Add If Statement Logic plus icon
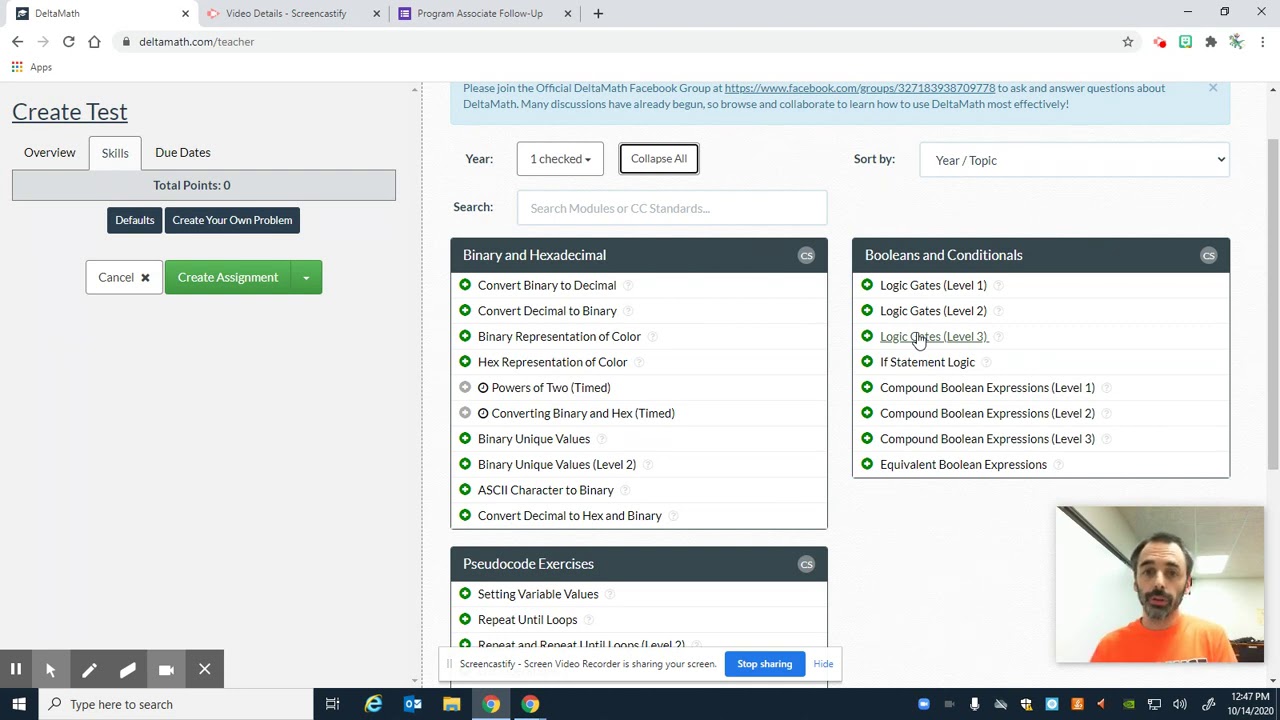This screenshot has width=1280, height=720. click(x=867, y=362)
